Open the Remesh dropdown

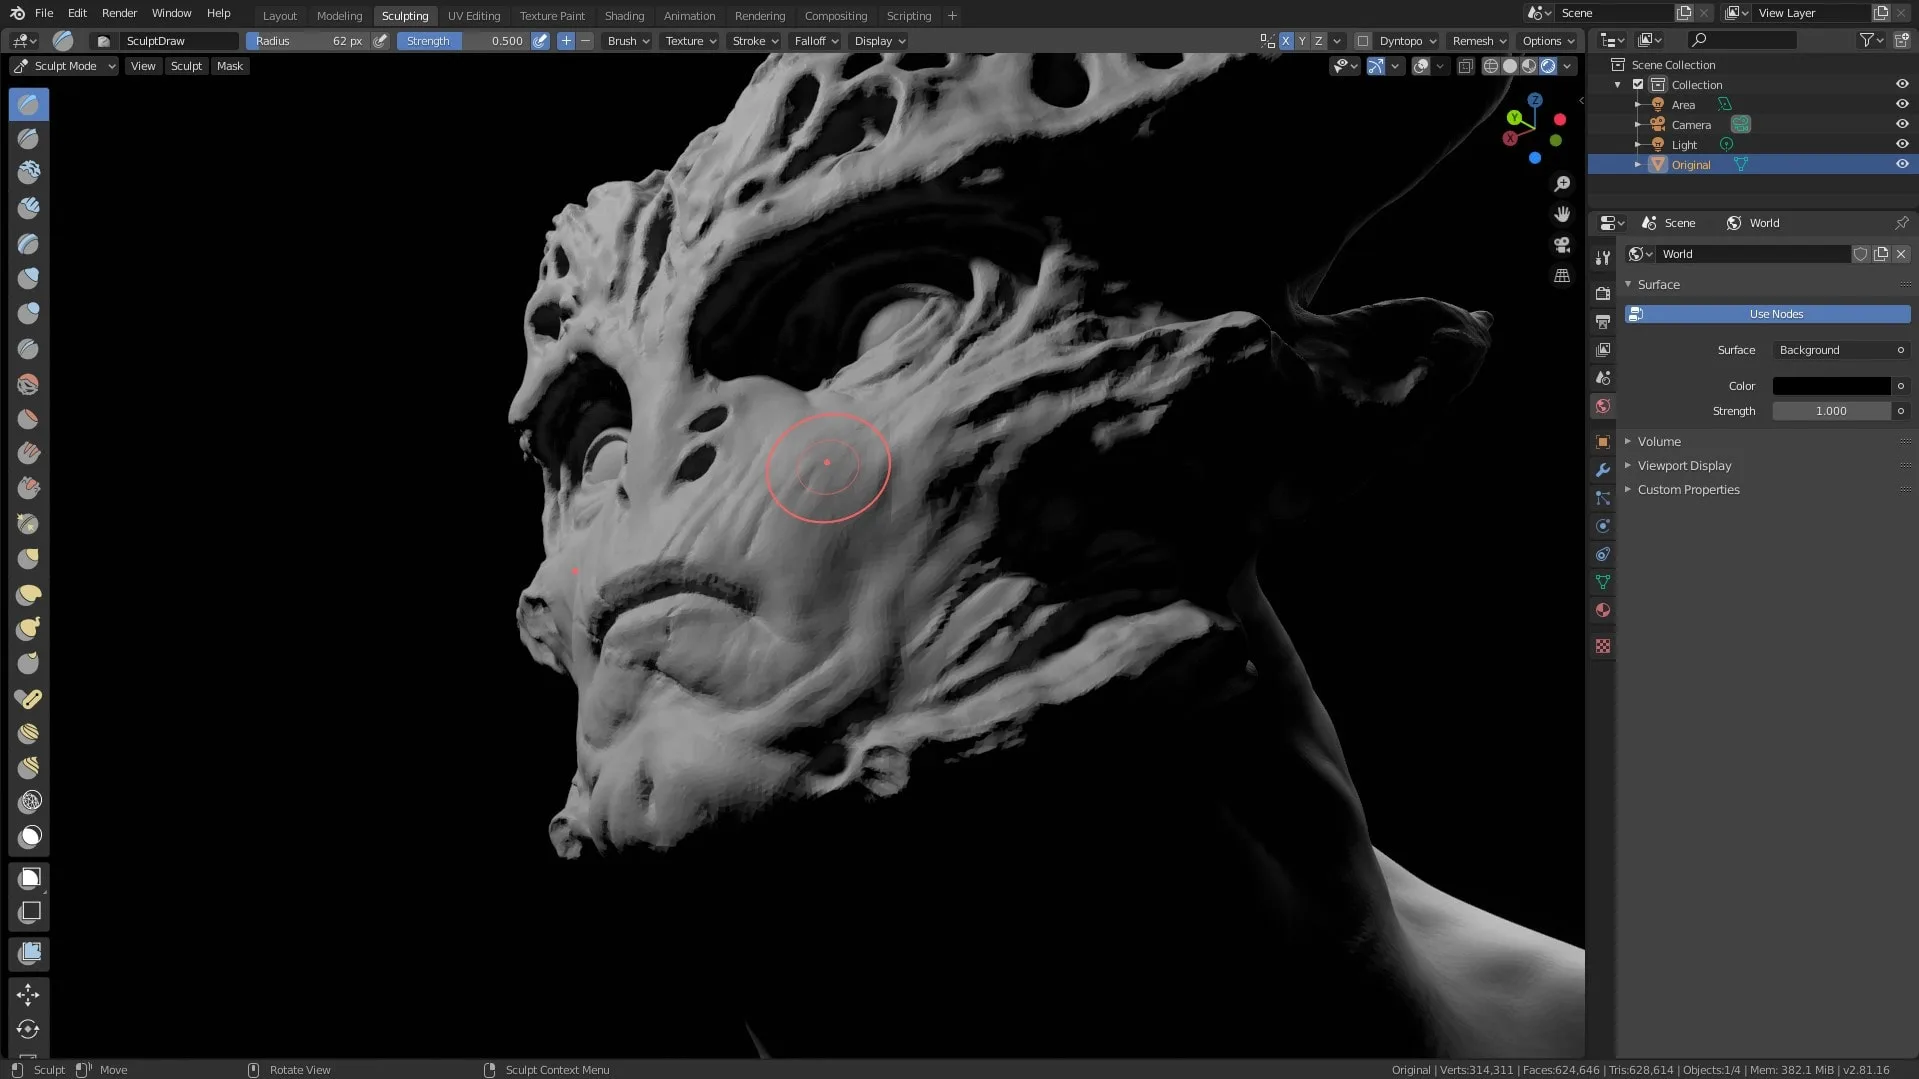click(1477, 41)
